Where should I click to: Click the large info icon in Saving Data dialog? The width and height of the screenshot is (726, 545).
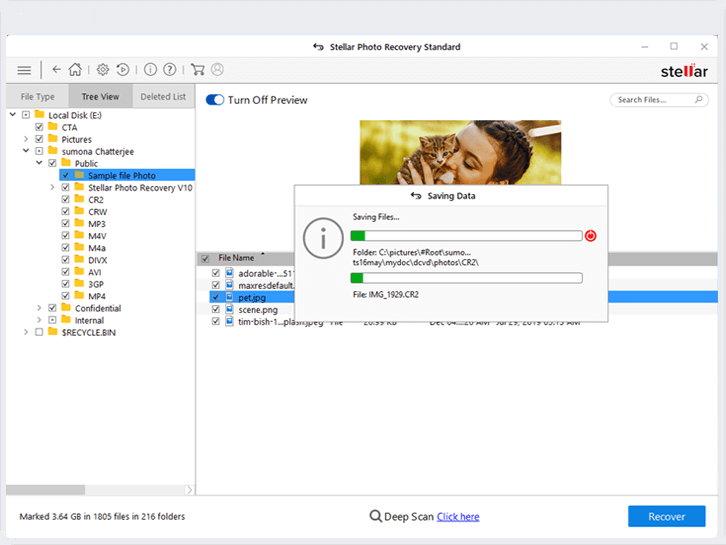click(323, 238)
